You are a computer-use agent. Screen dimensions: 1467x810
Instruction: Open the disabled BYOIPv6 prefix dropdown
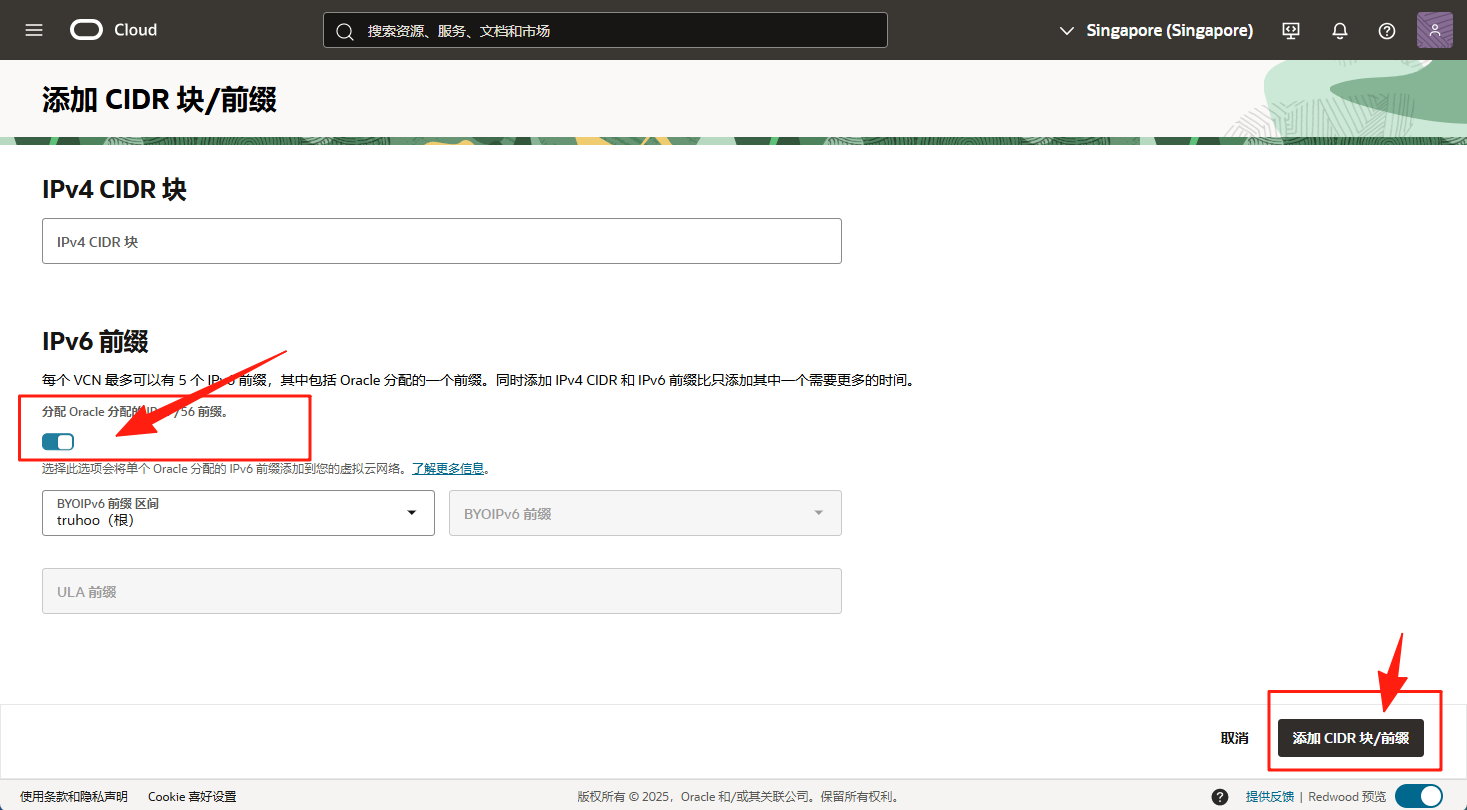coord(645,513)
